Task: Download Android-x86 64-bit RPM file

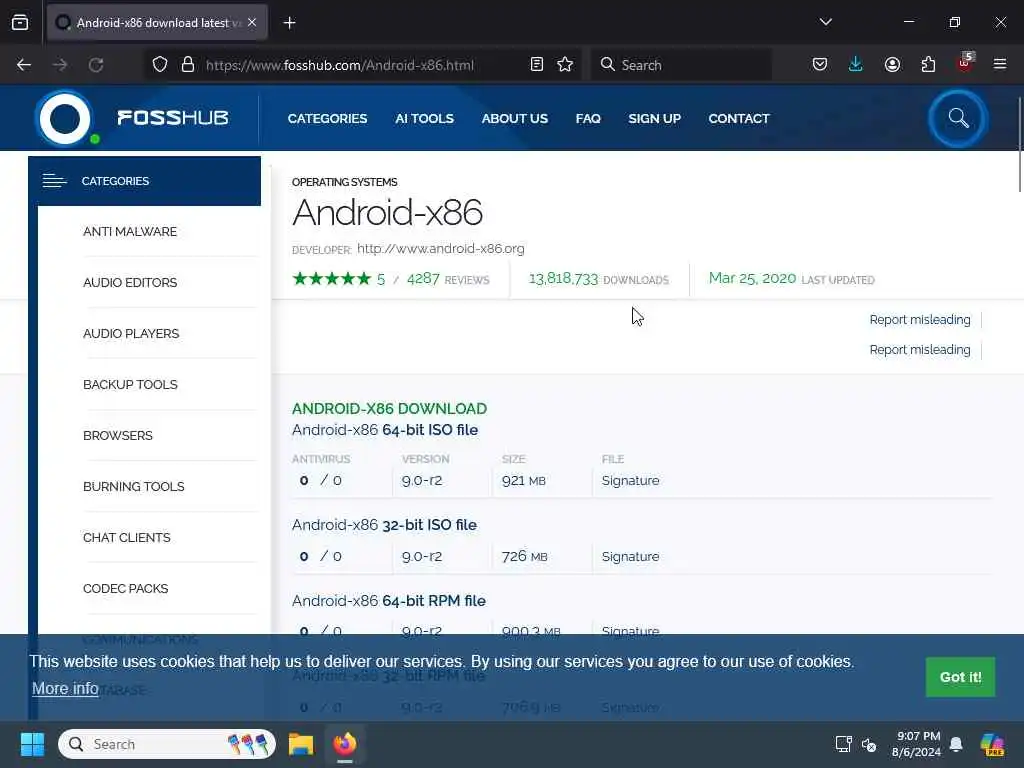Action: click(x=389, y=601)
